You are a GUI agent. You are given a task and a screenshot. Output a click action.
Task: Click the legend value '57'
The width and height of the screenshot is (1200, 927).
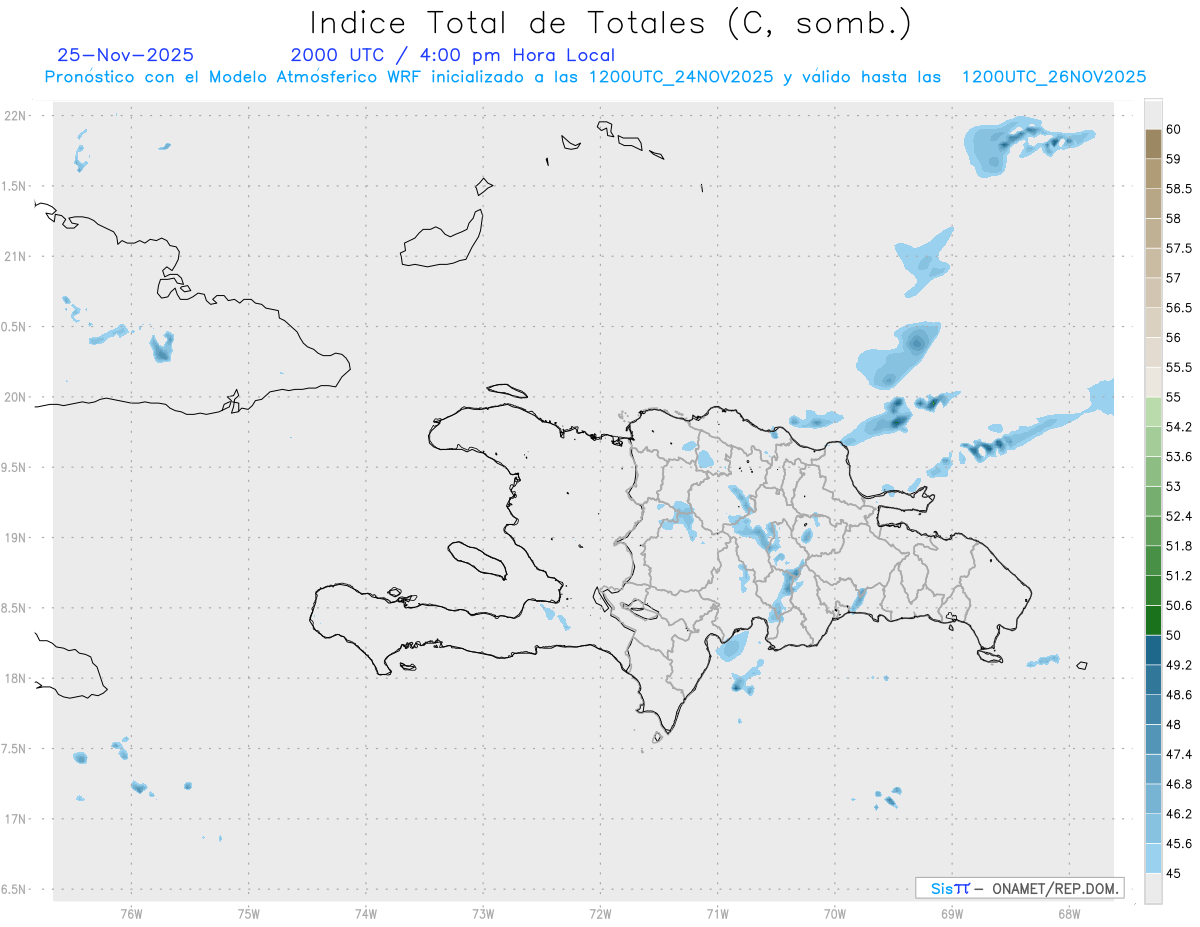tap(1173, 278)
